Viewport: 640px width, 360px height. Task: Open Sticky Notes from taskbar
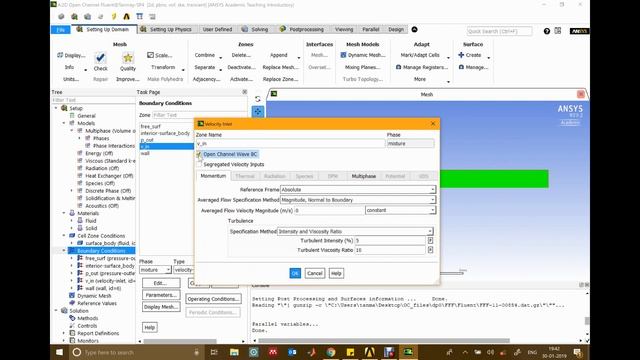350,352
